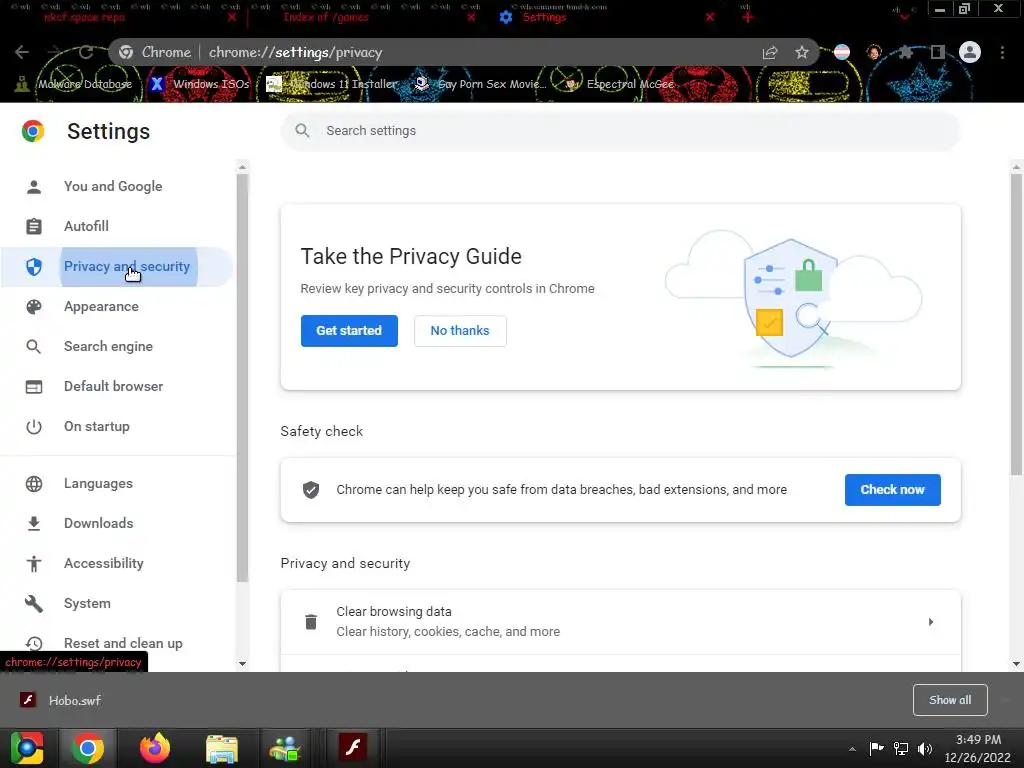Focus the Search settings field

pos(620,131)
